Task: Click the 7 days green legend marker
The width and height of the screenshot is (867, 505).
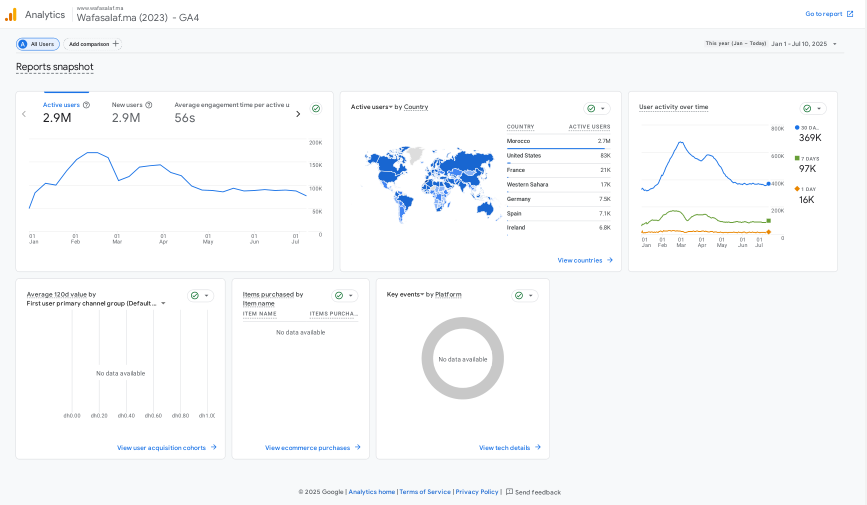Action: pyautogui.click(x=797, y=158)
